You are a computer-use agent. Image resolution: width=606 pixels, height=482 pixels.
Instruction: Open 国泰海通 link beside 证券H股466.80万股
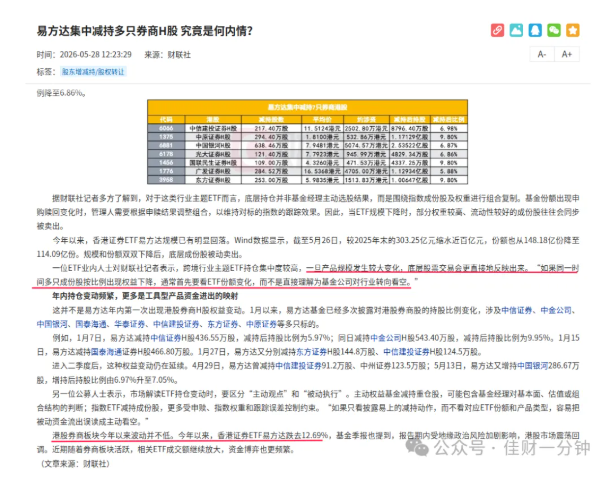click(x=106, y=352)
